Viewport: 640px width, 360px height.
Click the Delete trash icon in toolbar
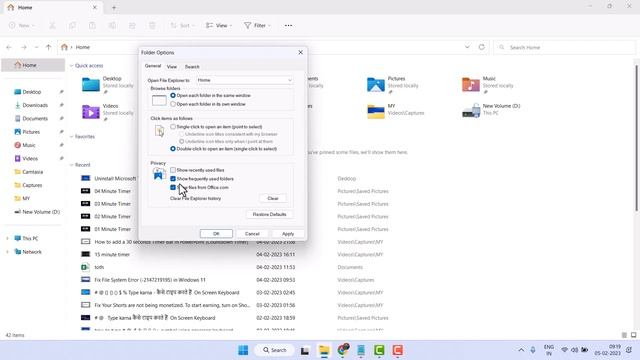click(x=152, y=25)
